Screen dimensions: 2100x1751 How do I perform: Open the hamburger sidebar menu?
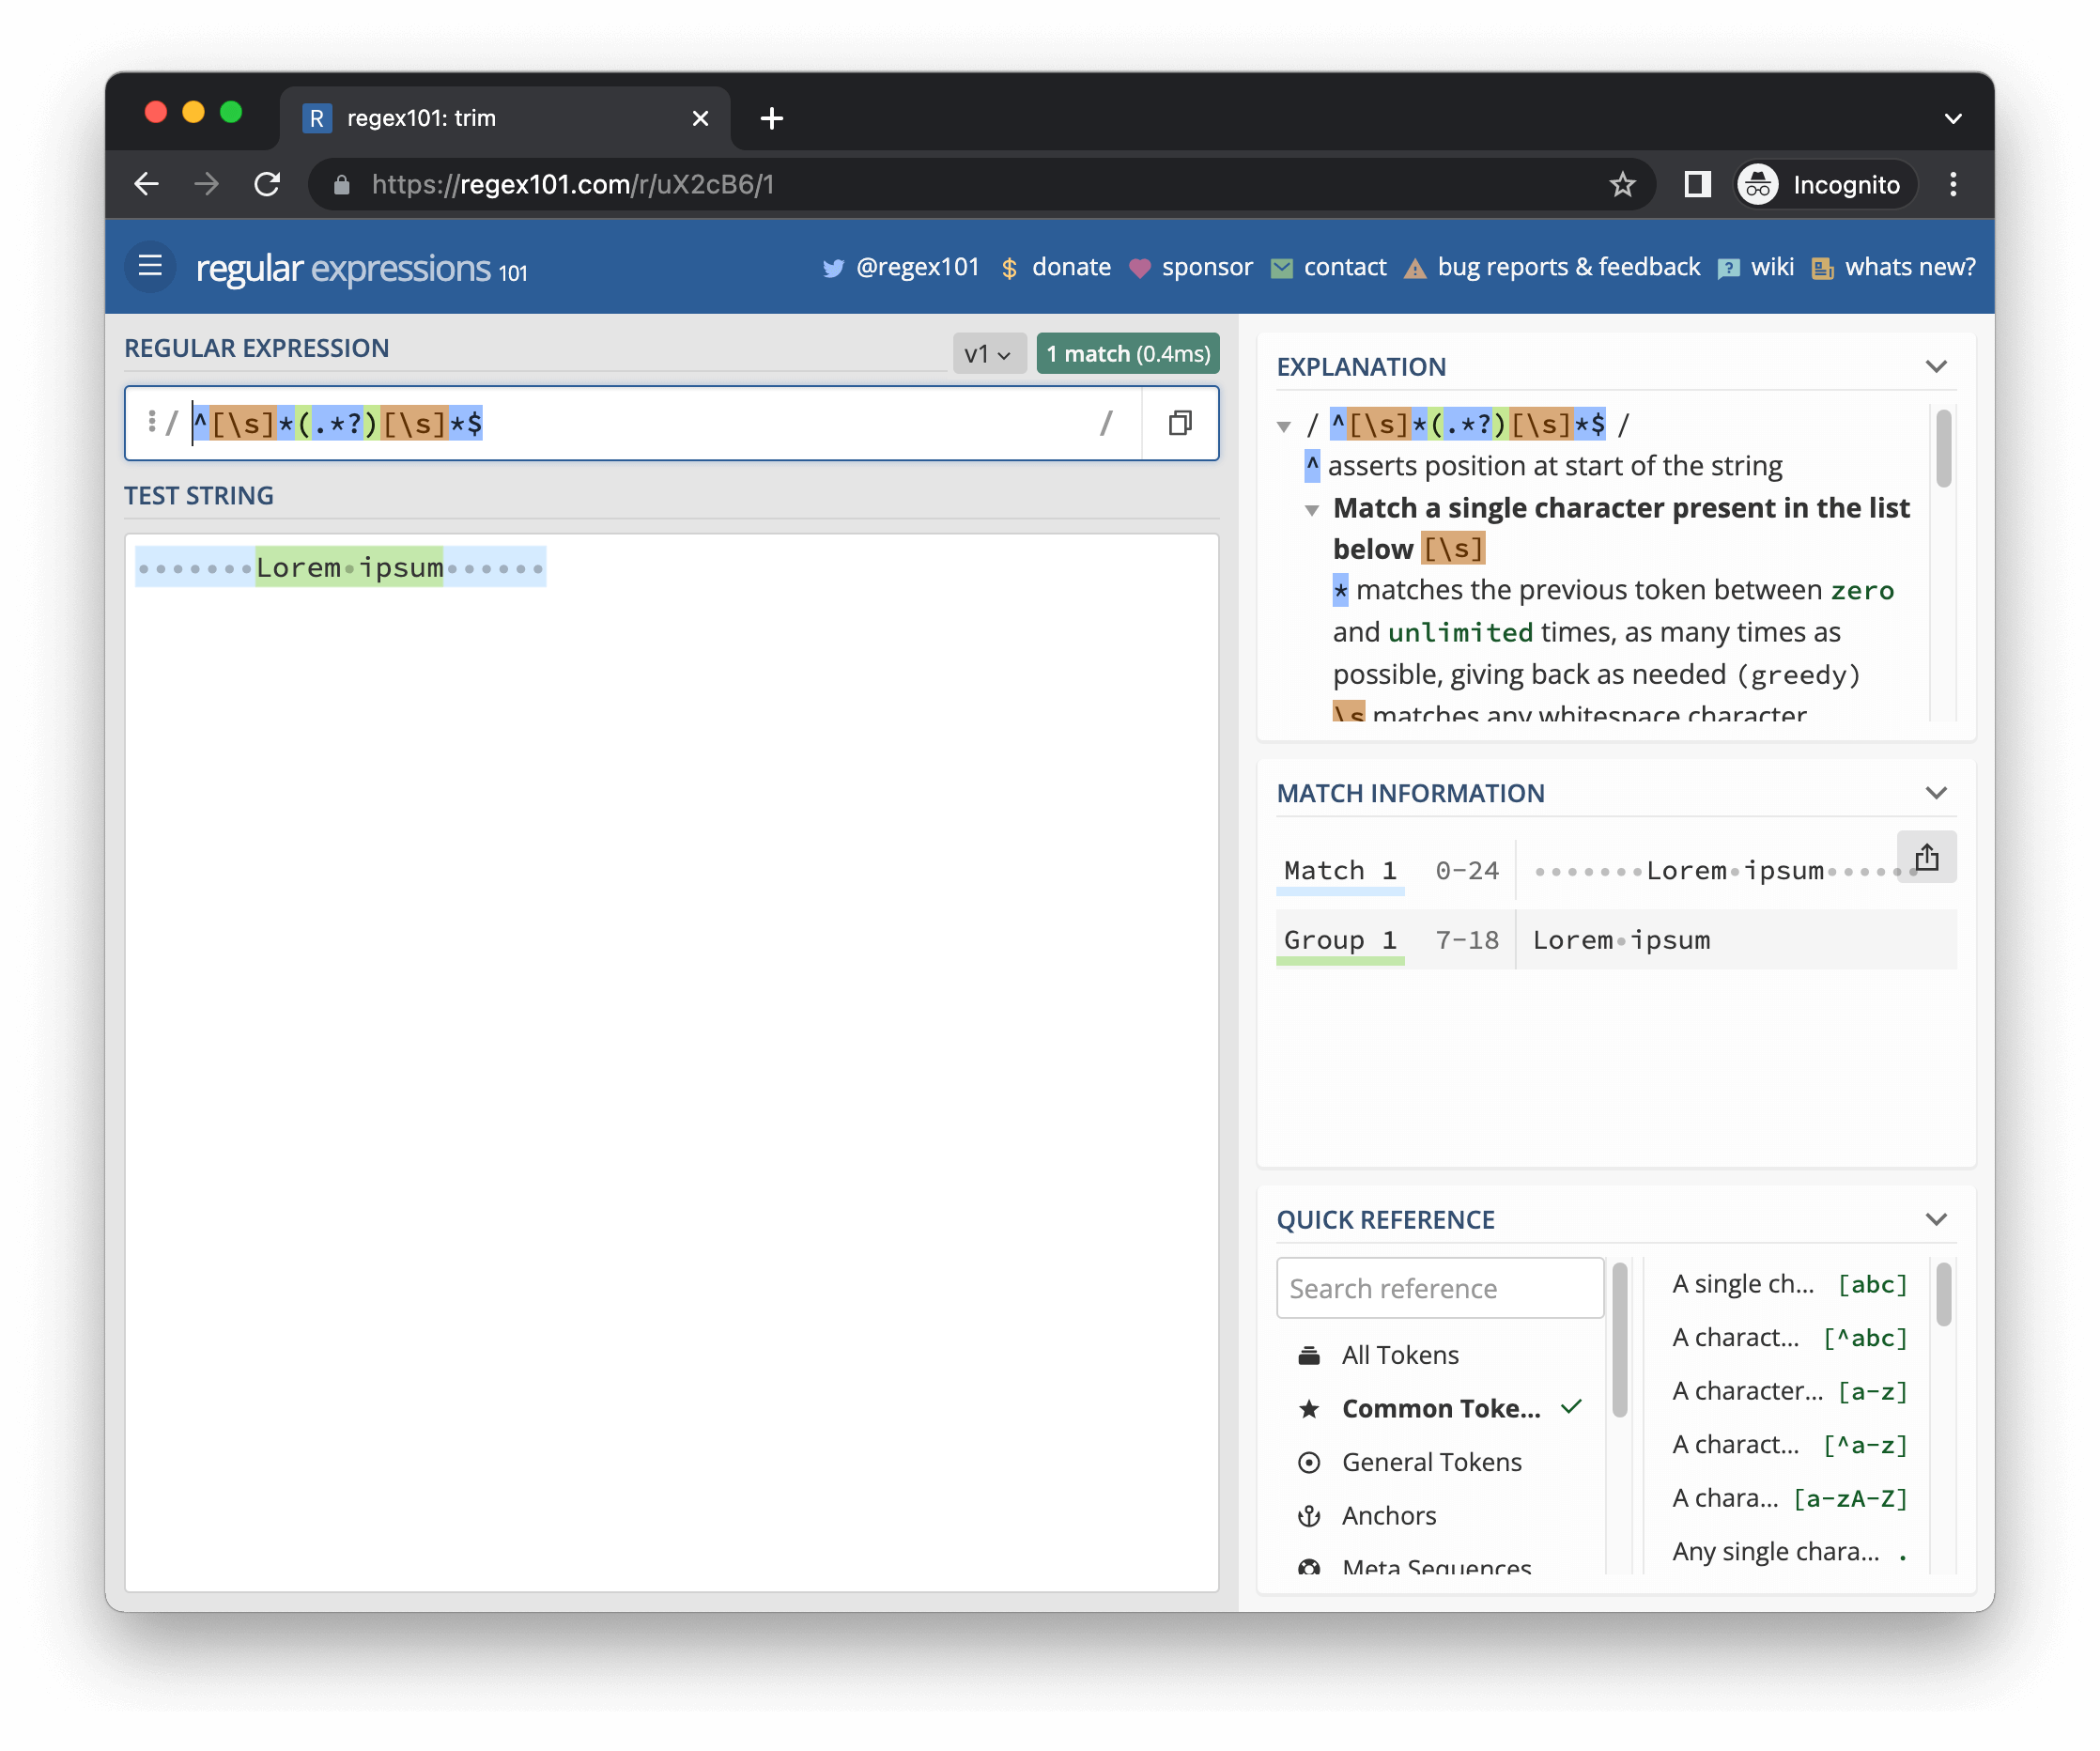pyautogui.click(x=150, y=266)
